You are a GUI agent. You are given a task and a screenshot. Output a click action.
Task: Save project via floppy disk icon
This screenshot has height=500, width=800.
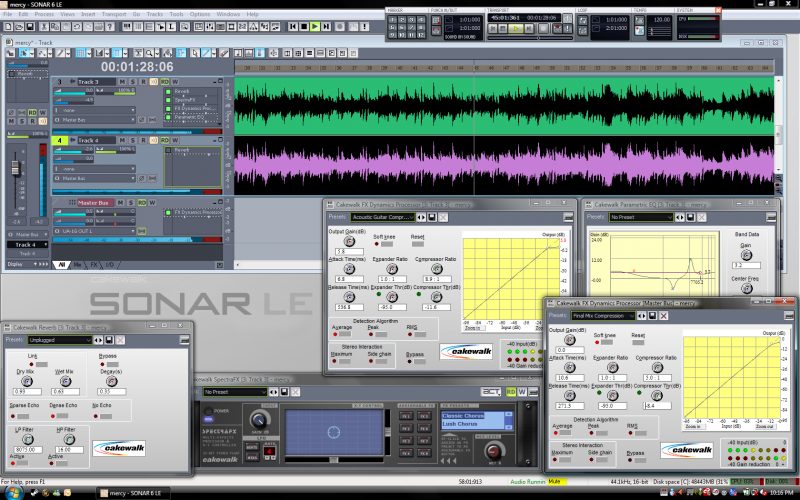pos(30,27)
